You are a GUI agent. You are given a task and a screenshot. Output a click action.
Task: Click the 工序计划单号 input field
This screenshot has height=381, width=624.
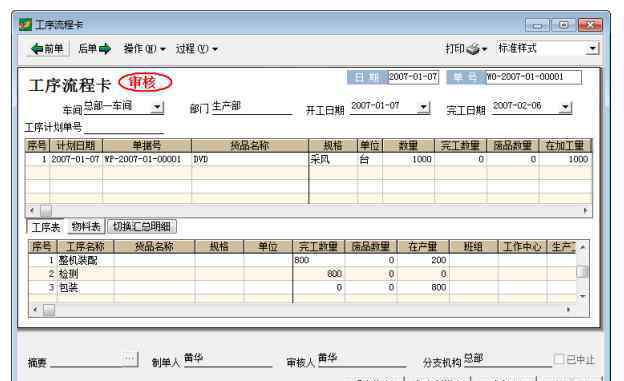coord(124,127)
